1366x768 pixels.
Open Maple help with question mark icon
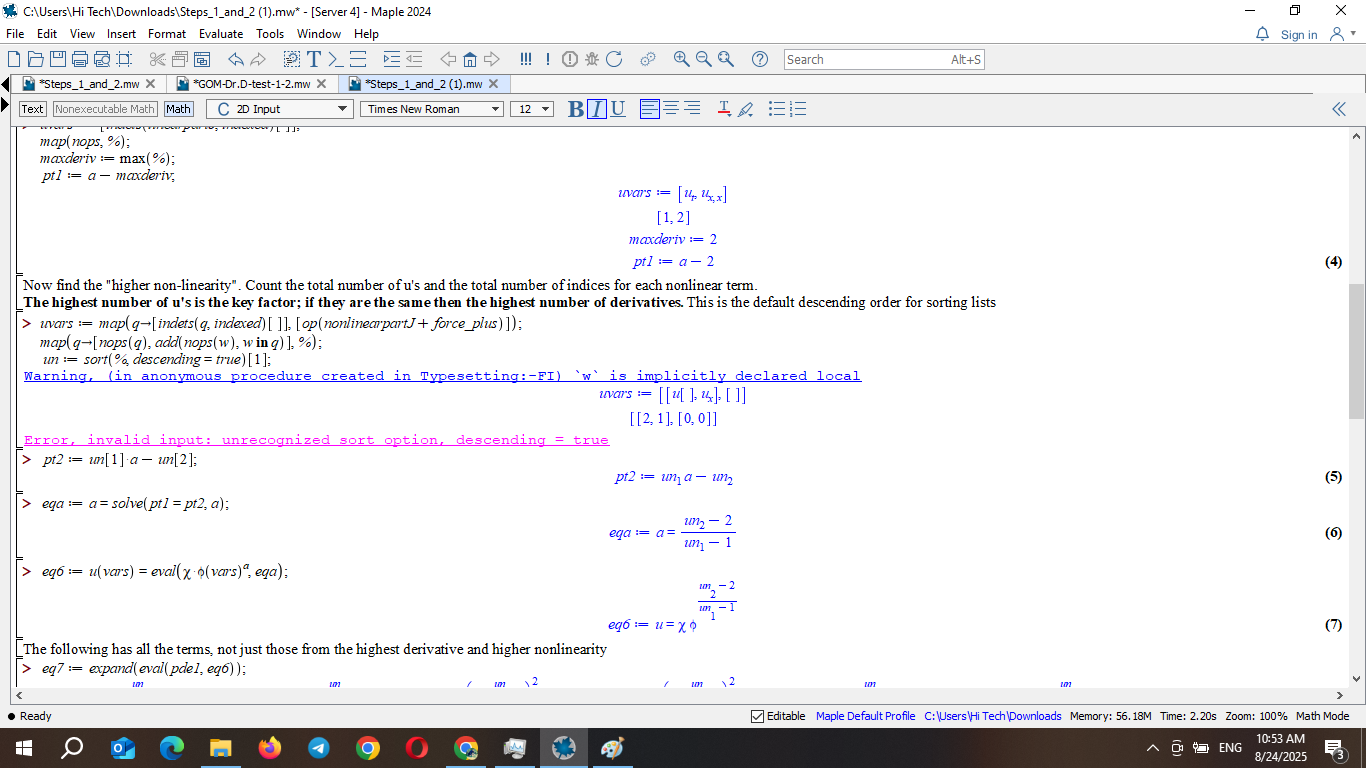click(760, 59)
